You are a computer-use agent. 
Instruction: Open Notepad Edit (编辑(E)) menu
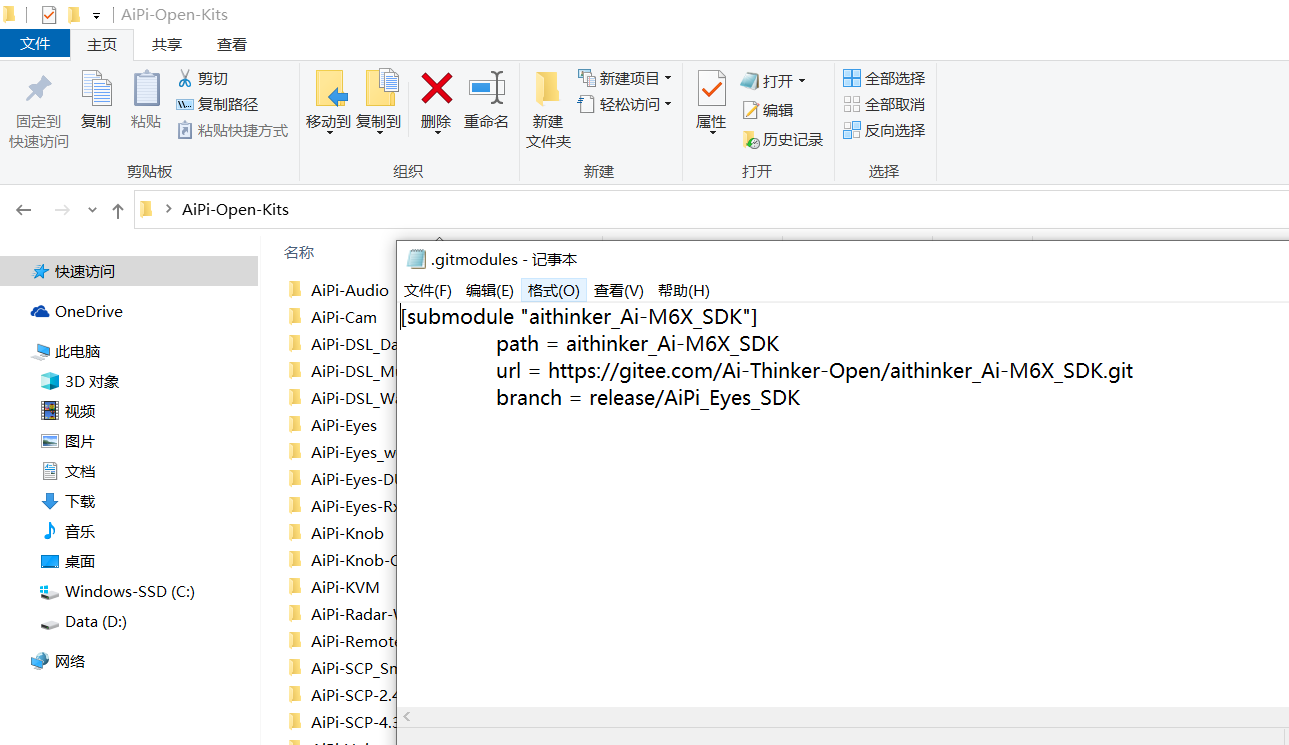tap(490, 290)
